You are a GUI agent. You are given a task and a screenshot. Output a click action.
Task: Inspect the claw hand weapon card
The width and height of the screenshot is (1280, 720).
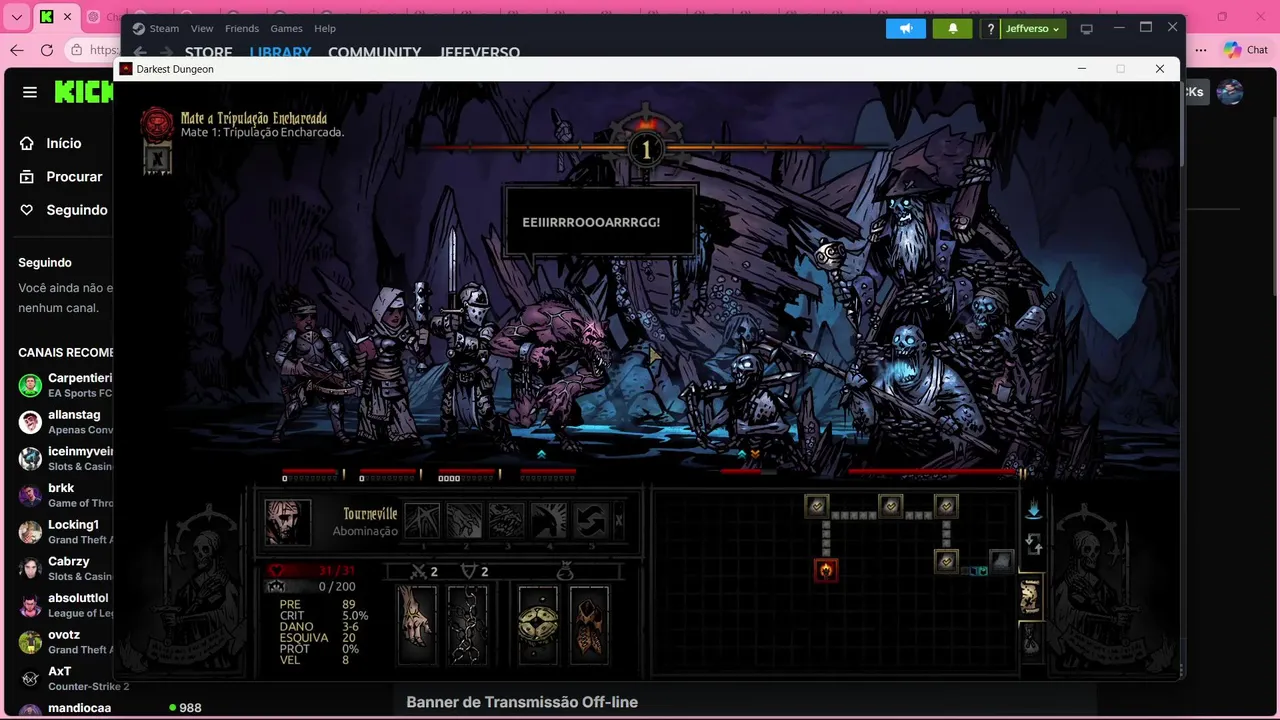417,625
